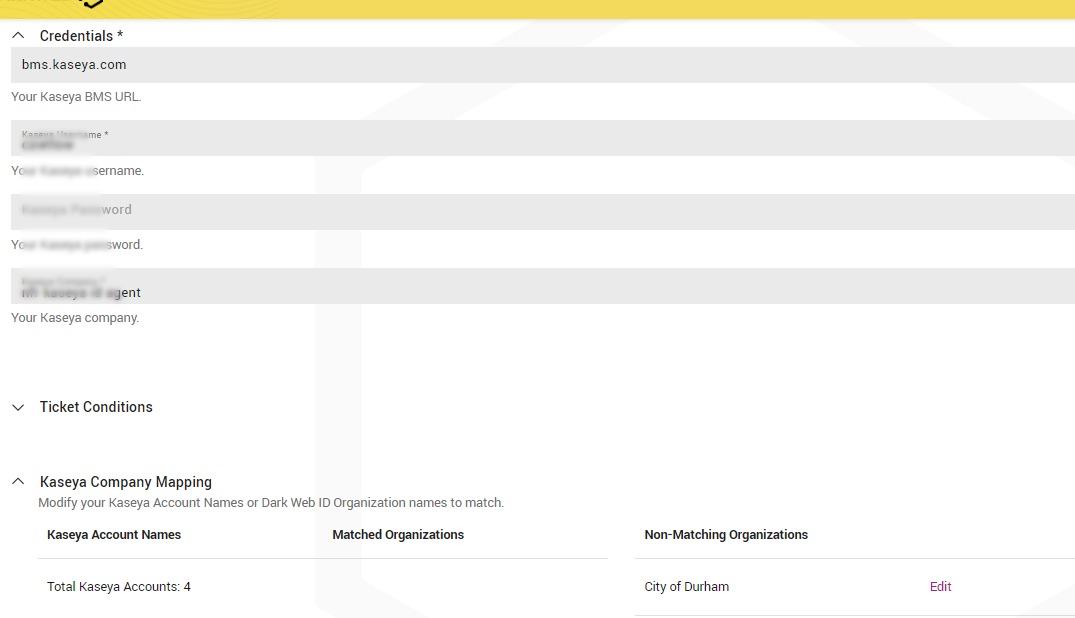Click the chevron beside Ticket Conditions

click(17, 406)
